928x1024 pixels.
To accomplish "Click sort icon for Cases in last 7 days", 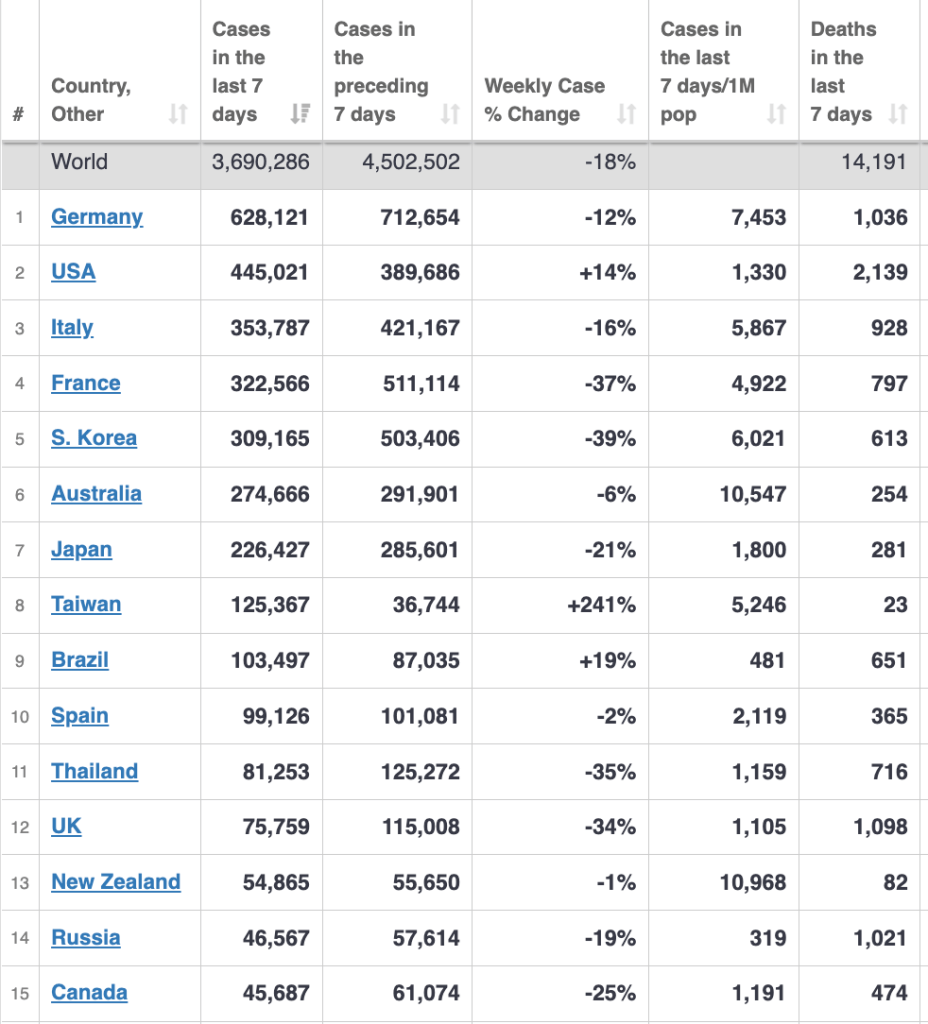I will click(x=300, y=114).
